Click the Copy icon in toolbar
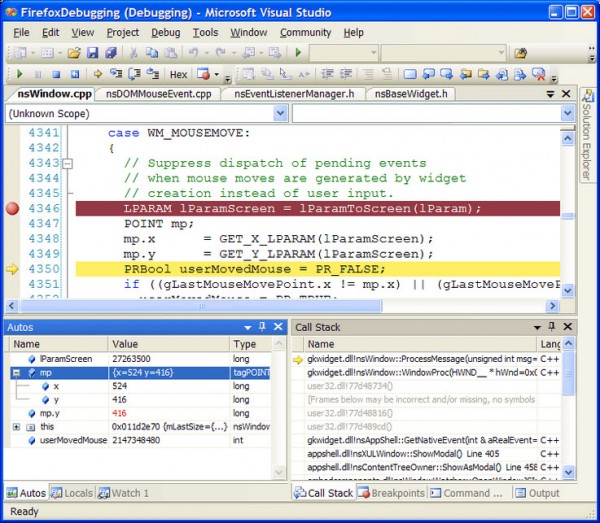 152,52
